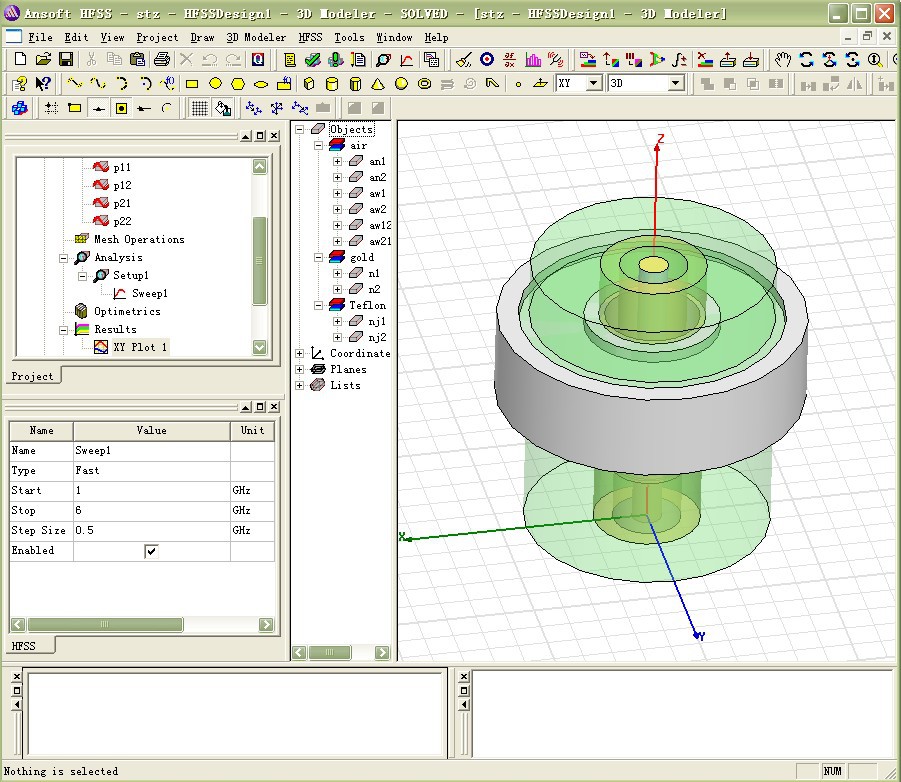
Task: Toggle the snap-to-perpendicular mode button
Action: pos(144,108)
